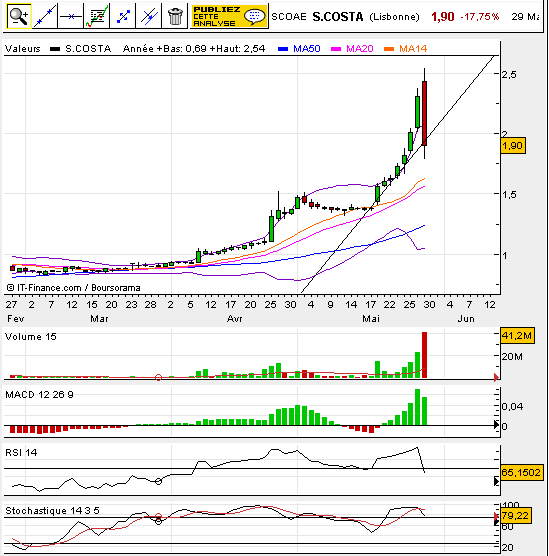Select the trend line drawing tool
This screenshot has width=549, height=556.
(x=45, y=16)
